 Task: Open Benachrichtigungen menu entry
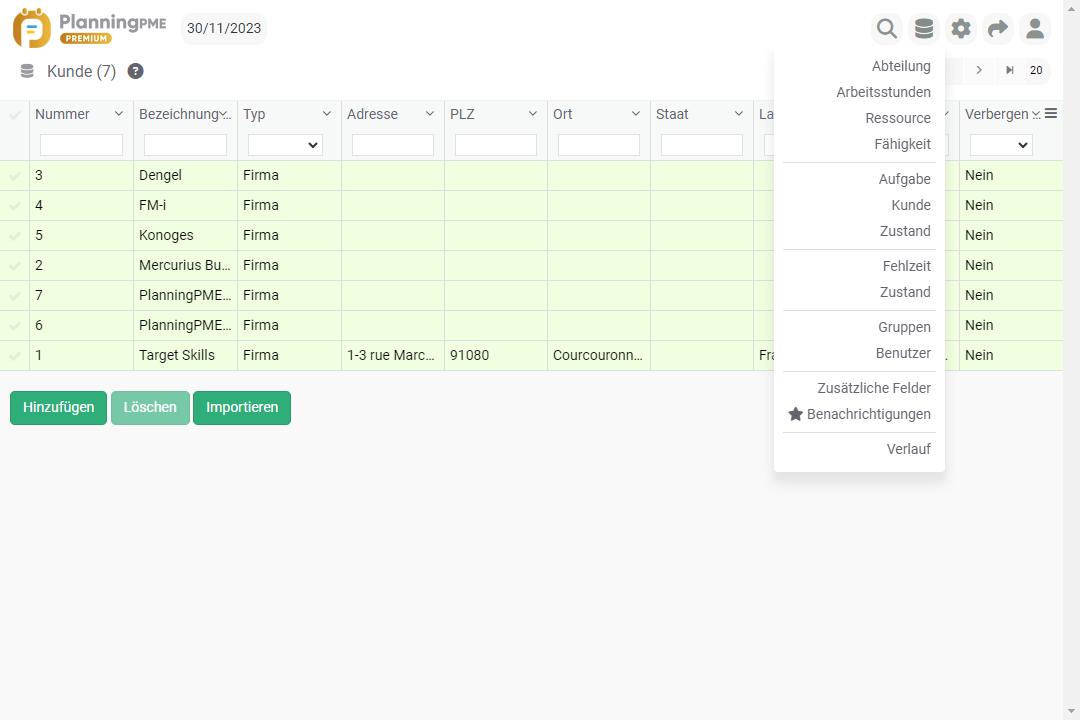[x=868, y=414]
